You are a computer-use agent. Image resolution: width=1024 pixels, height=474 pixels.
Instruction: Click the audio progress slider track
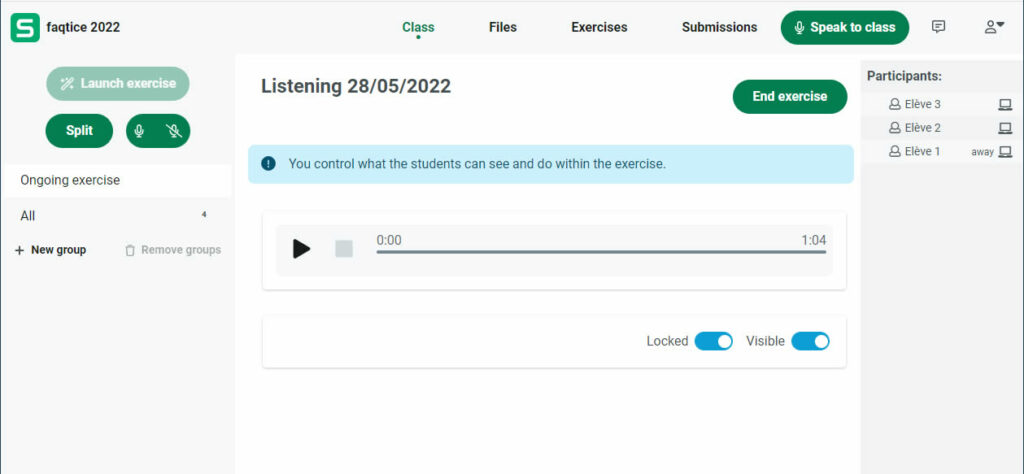[600, 252]
